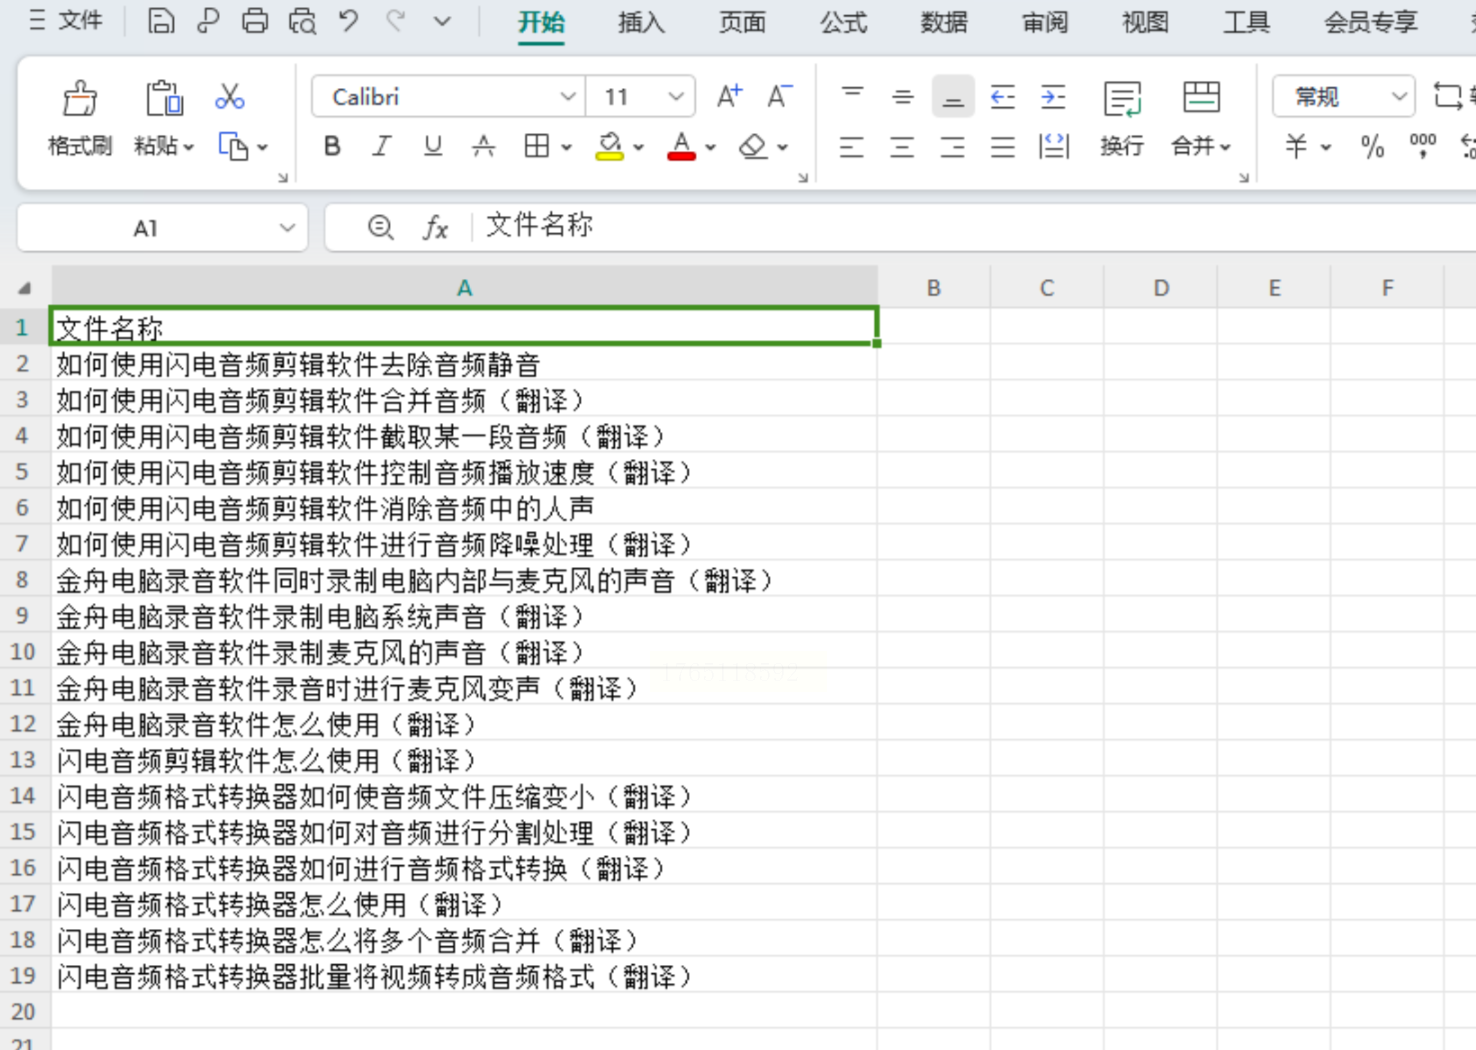
Task: Activate the 格式刷 format painter
Action: (x=80, y=119)
